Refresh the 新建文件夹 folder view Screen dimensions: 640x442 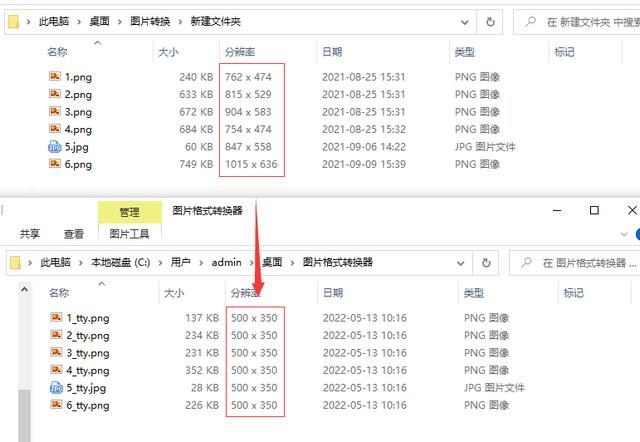point(490,22)
